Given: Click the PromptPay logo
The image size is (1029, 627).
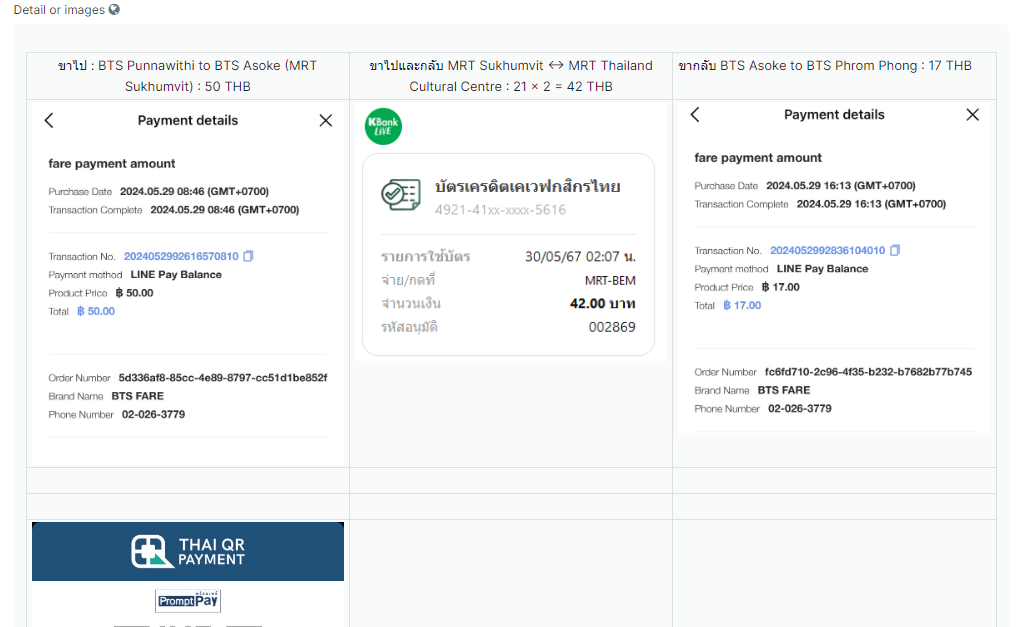Looking at the screenshot, I should click(188, 601).
